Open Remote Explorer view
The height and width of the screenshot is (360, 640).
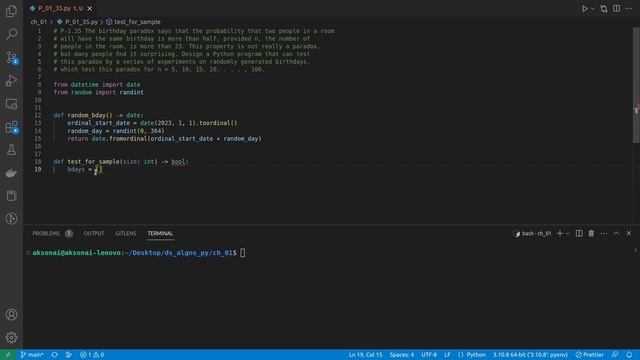11,104
